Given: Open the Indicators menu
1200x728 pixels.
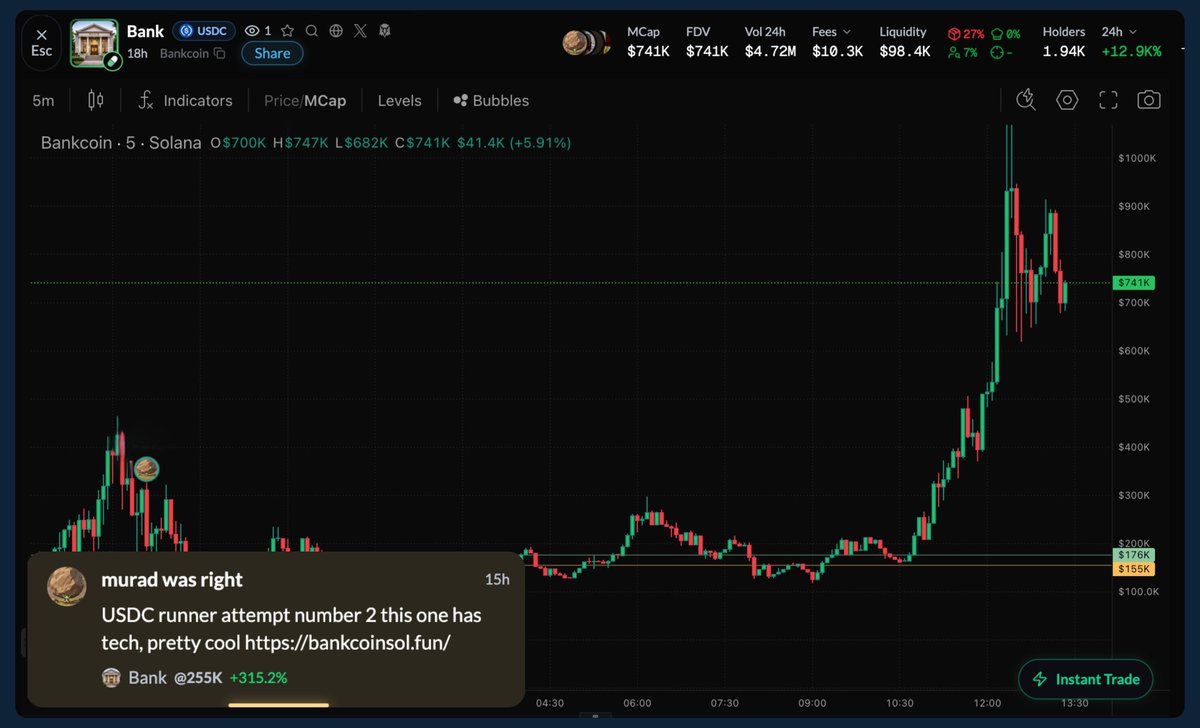Looking at the screenshot, I should coord(185,100).
